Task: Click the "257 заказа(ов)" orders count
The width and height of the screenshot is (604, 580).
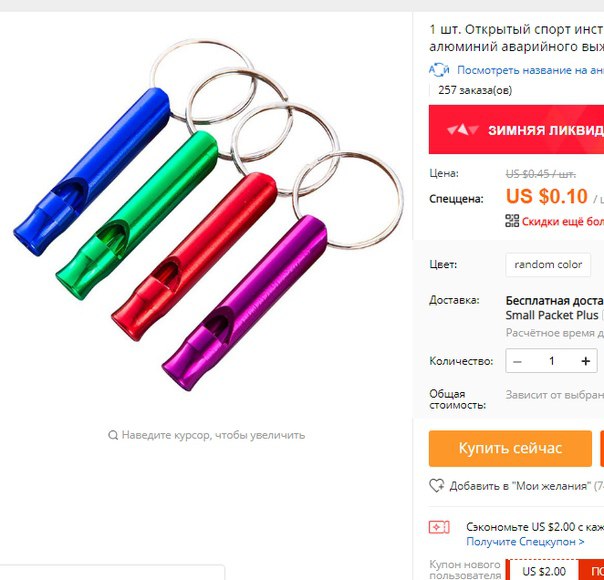Action: 475,91
